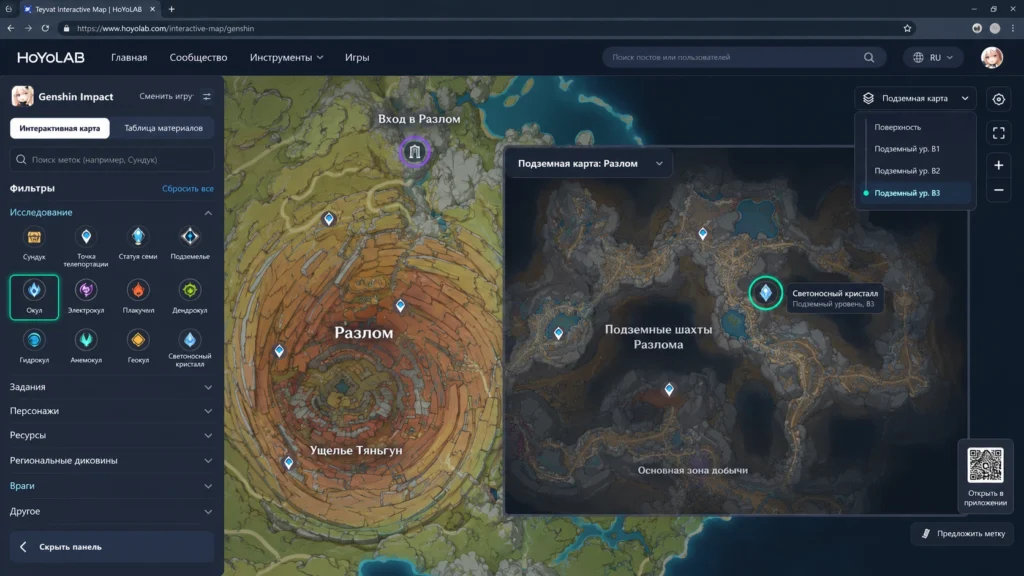Viewport: 1024px width, 576px height.
Task: Click the Вход в Разлом map marker
Action: (415, 152)
